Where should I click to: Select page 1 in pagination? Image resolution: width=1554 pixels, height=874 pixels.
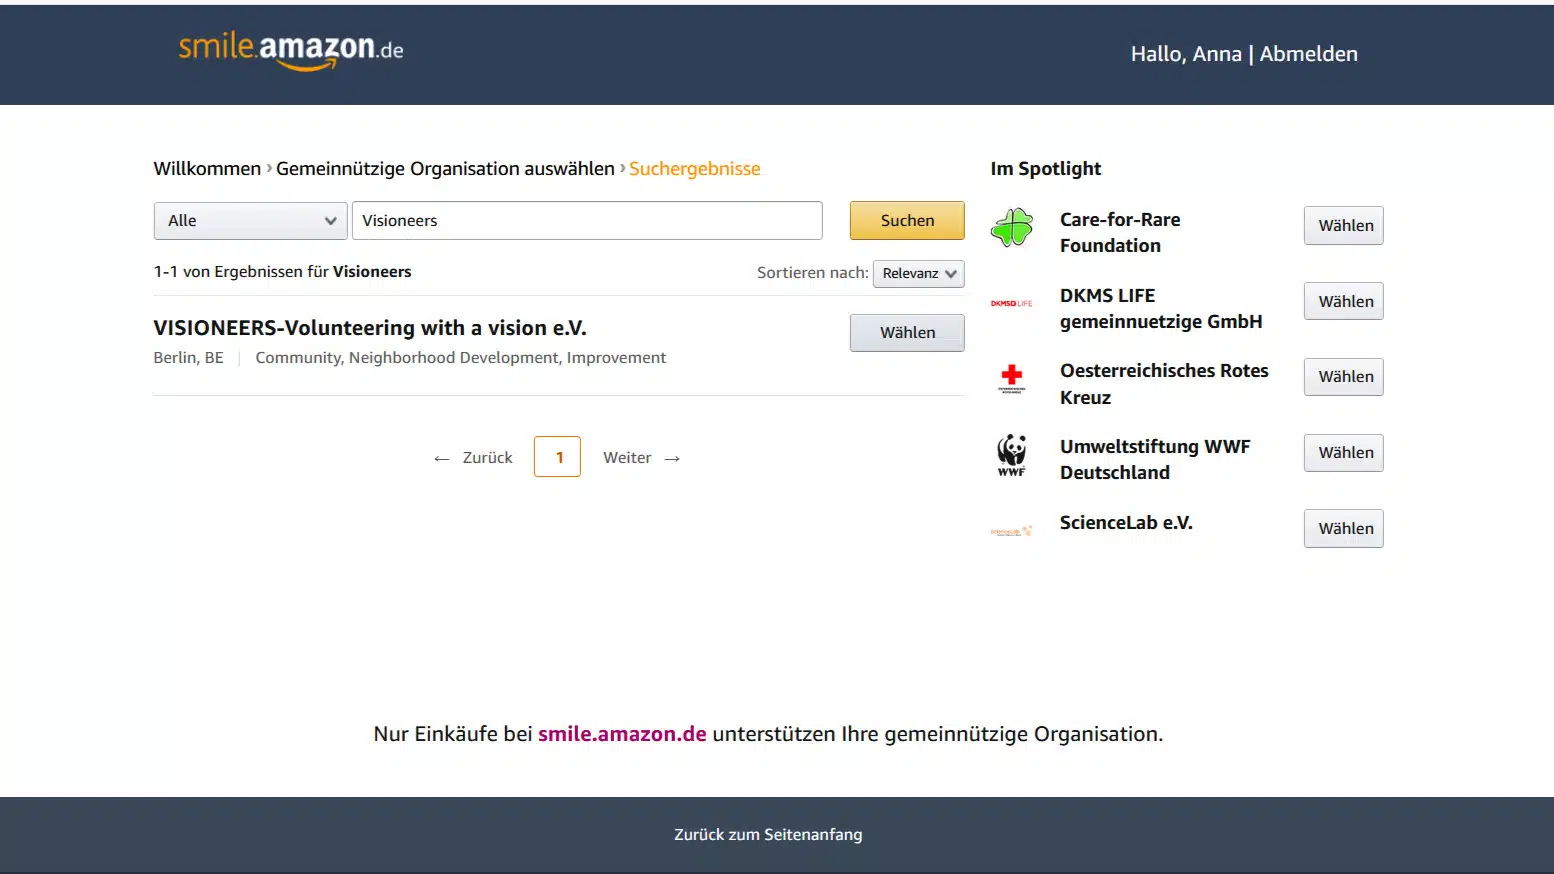557,457
